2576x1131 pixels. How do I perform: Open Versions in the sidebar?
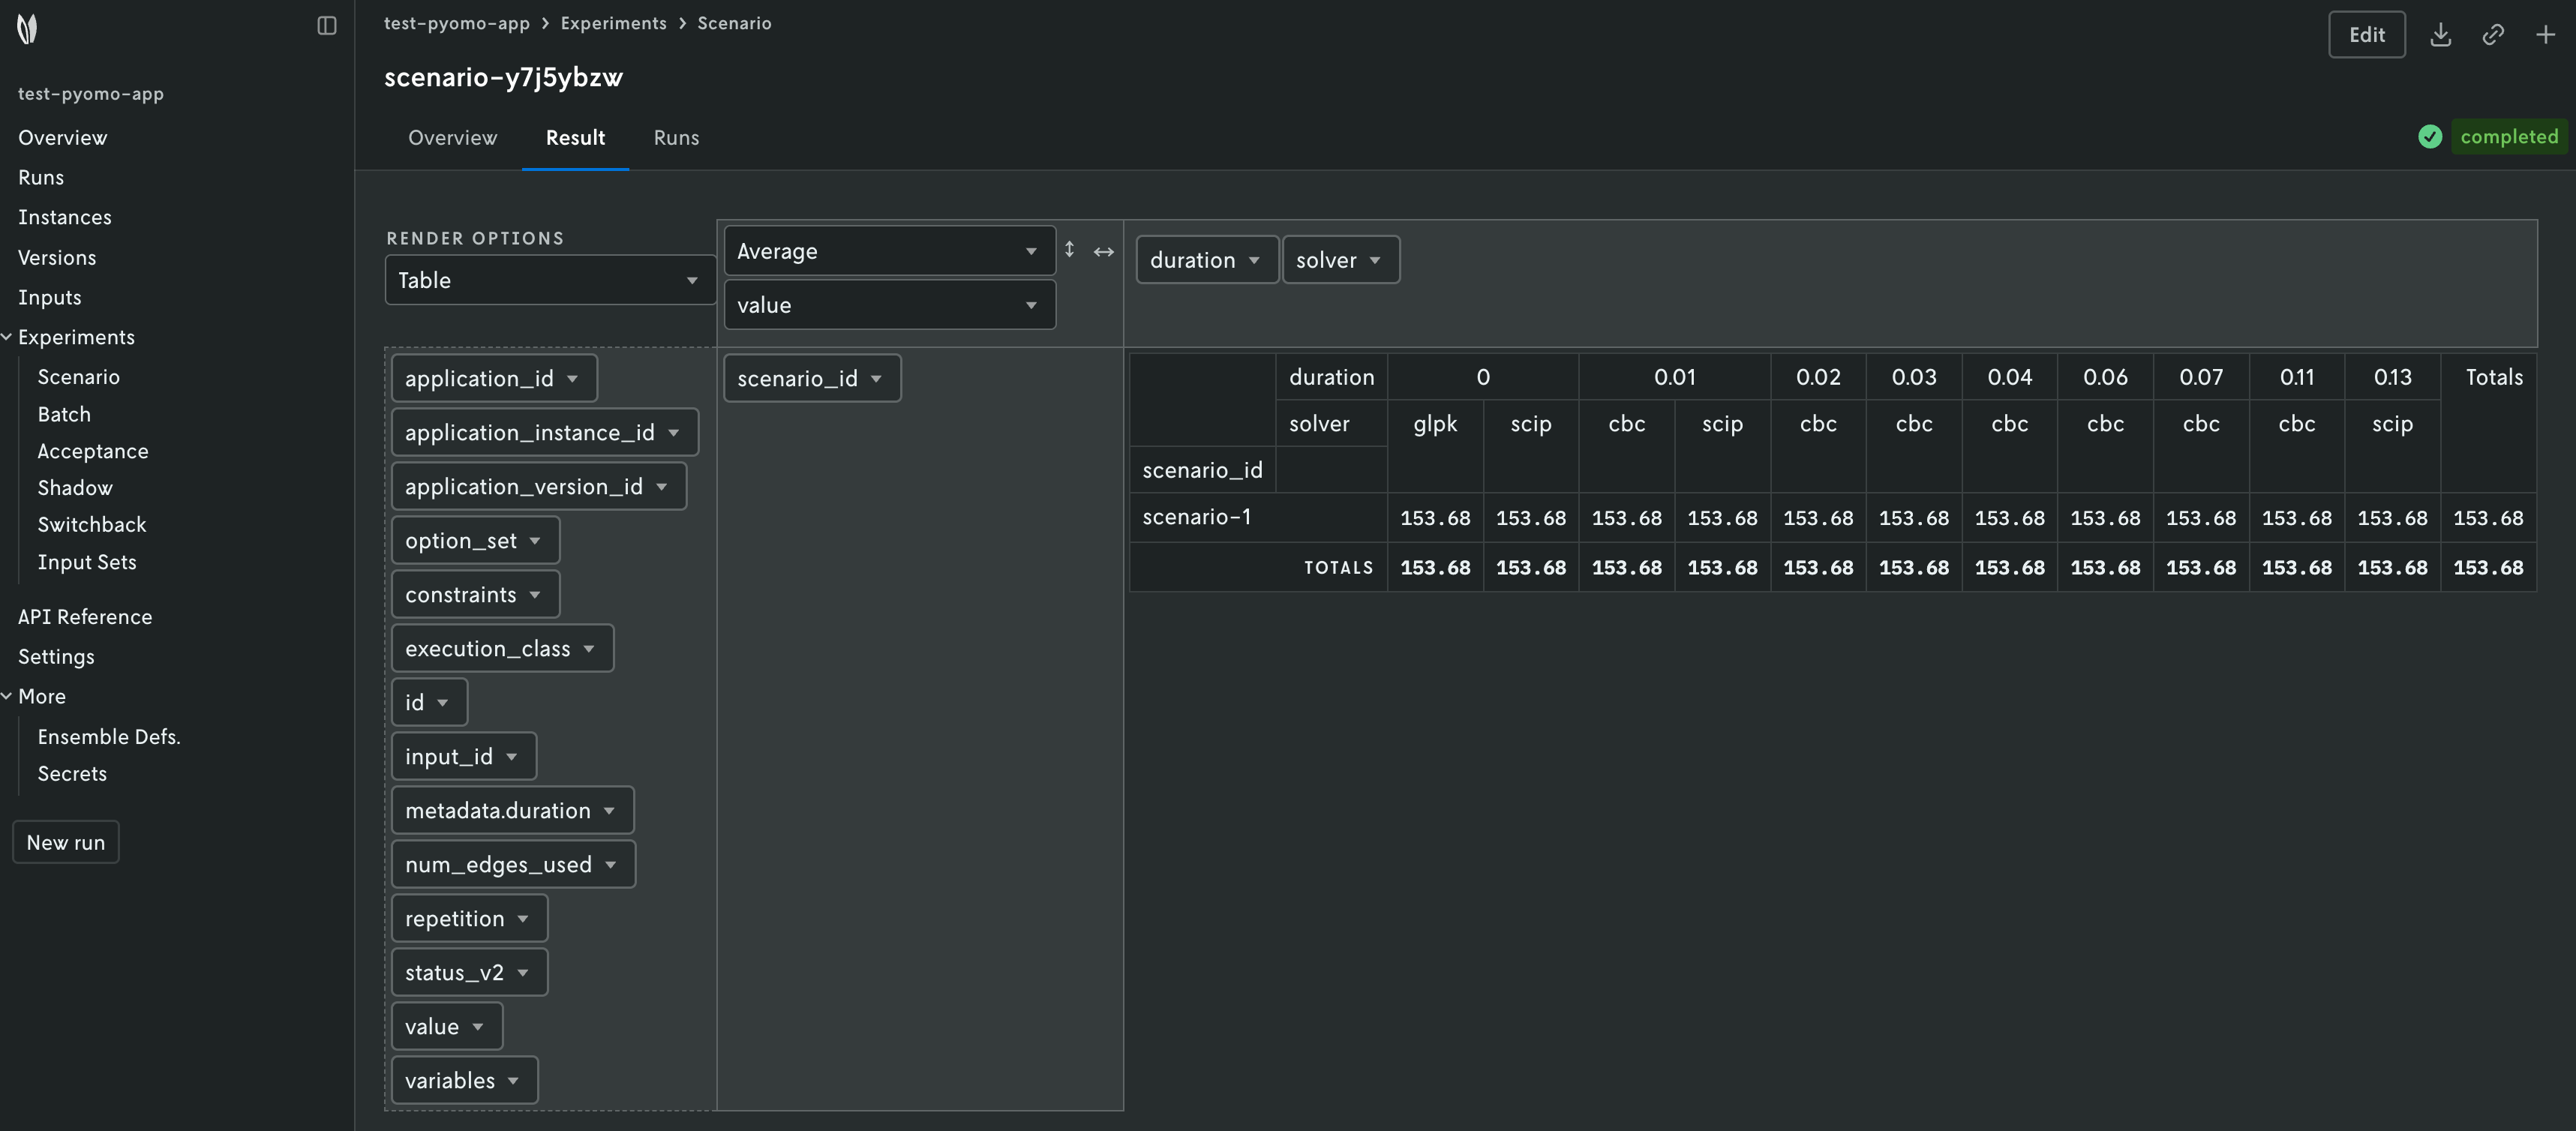pyautogui.click(x=57, y=258)
